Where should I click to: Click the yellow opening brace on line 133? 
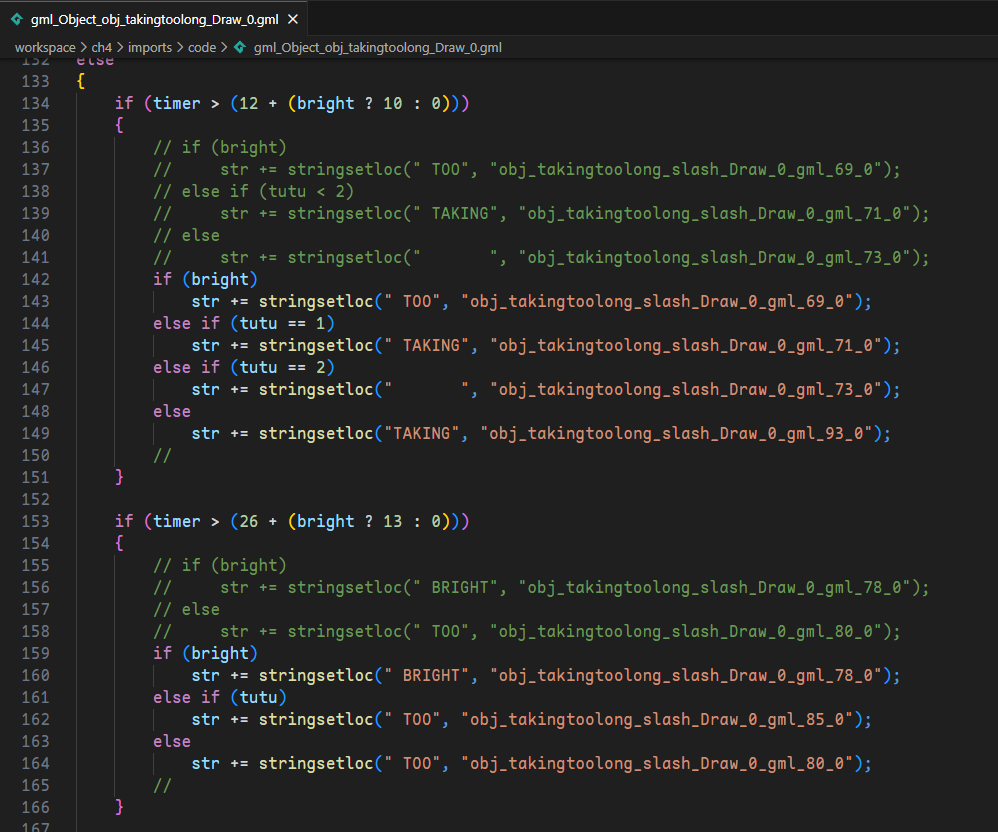[81, 81]
